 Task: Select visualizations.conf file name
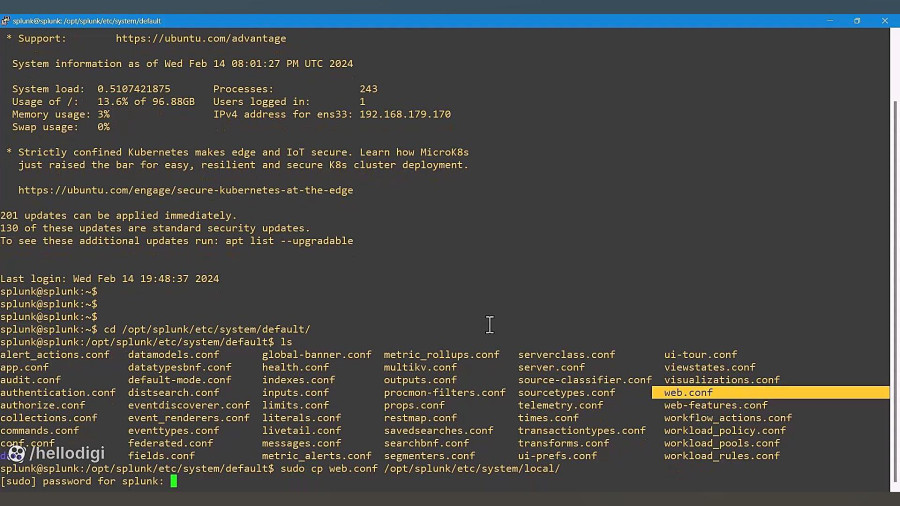pos(722,380)
